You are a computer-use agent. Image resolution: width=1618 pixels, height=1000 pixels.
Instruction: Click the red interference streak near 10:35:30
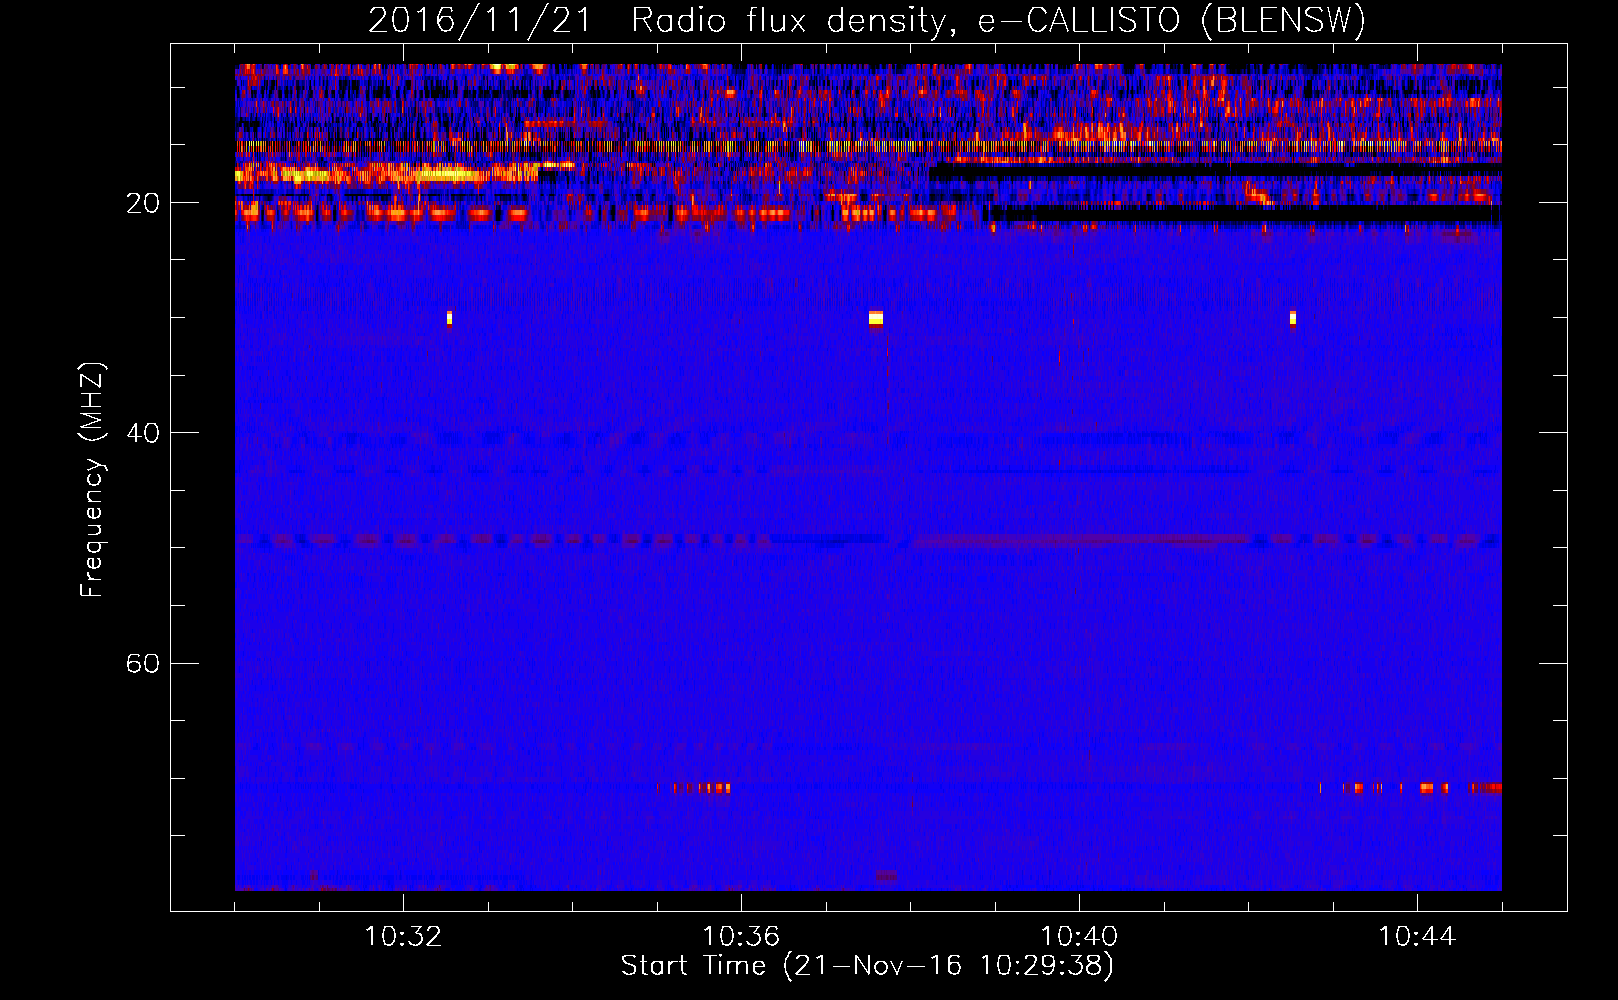tap(701, 788)
